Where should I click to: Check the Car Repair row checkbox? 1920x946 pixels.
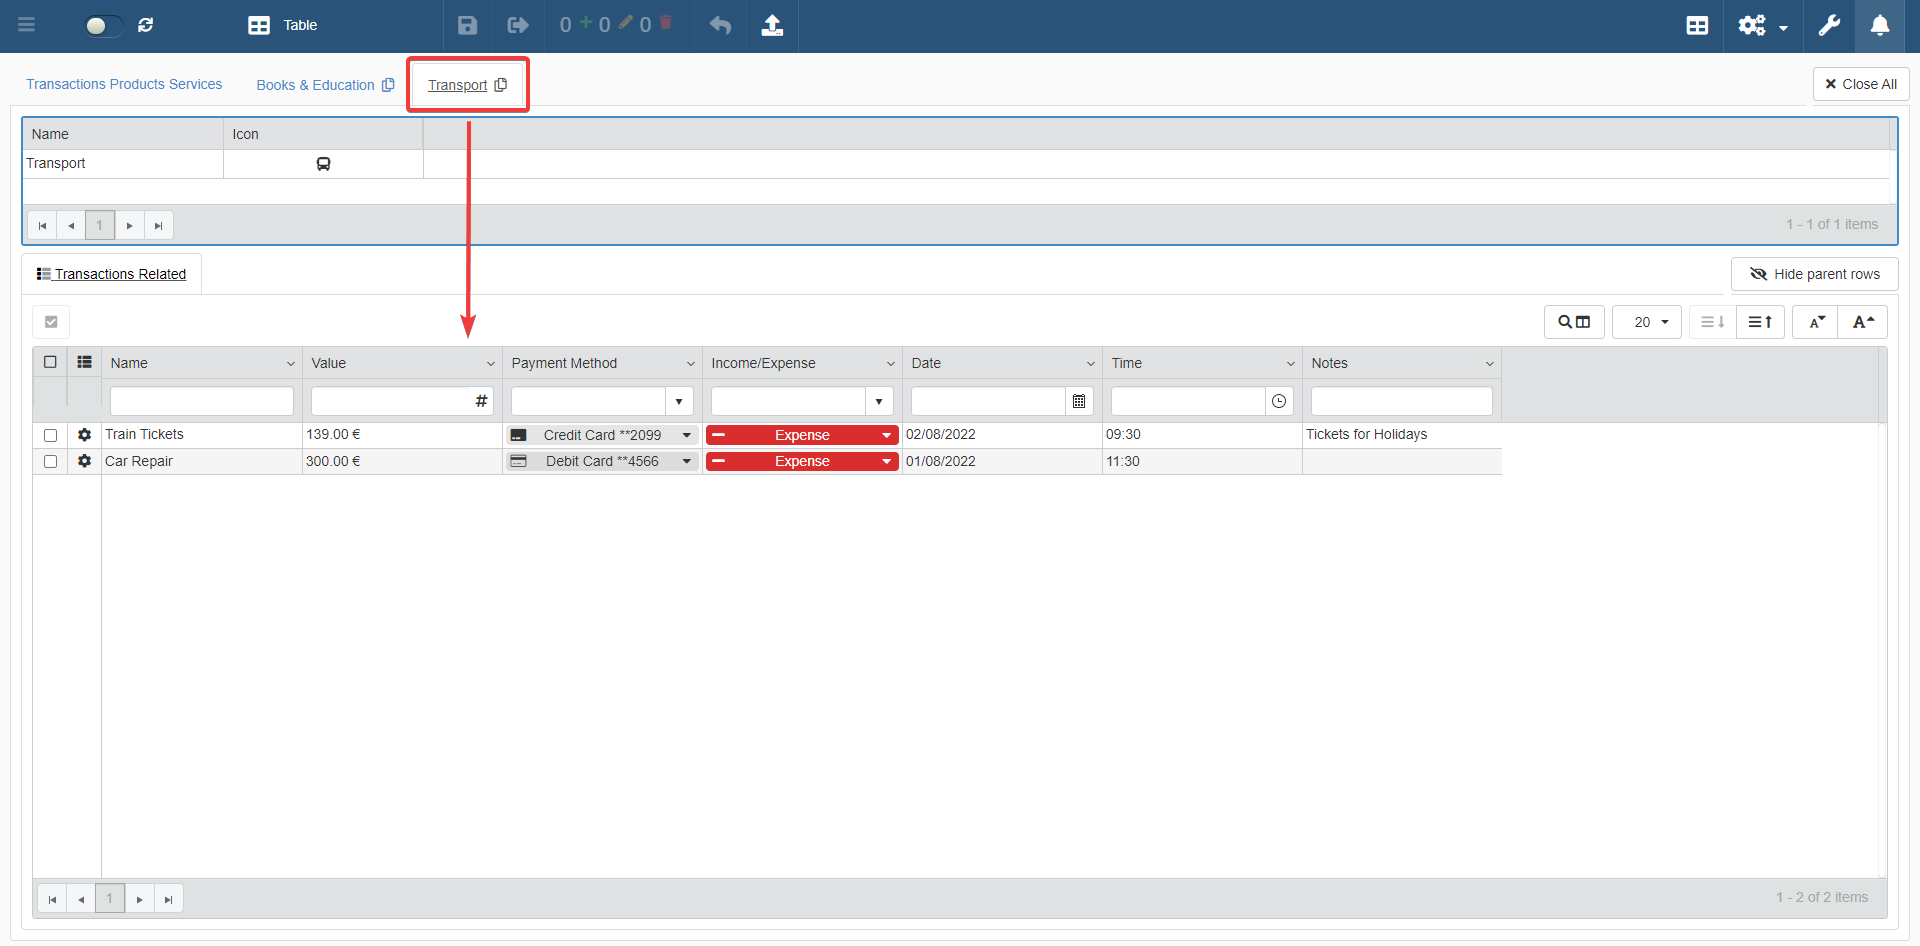pyautogui.click(x=51, y=462)
